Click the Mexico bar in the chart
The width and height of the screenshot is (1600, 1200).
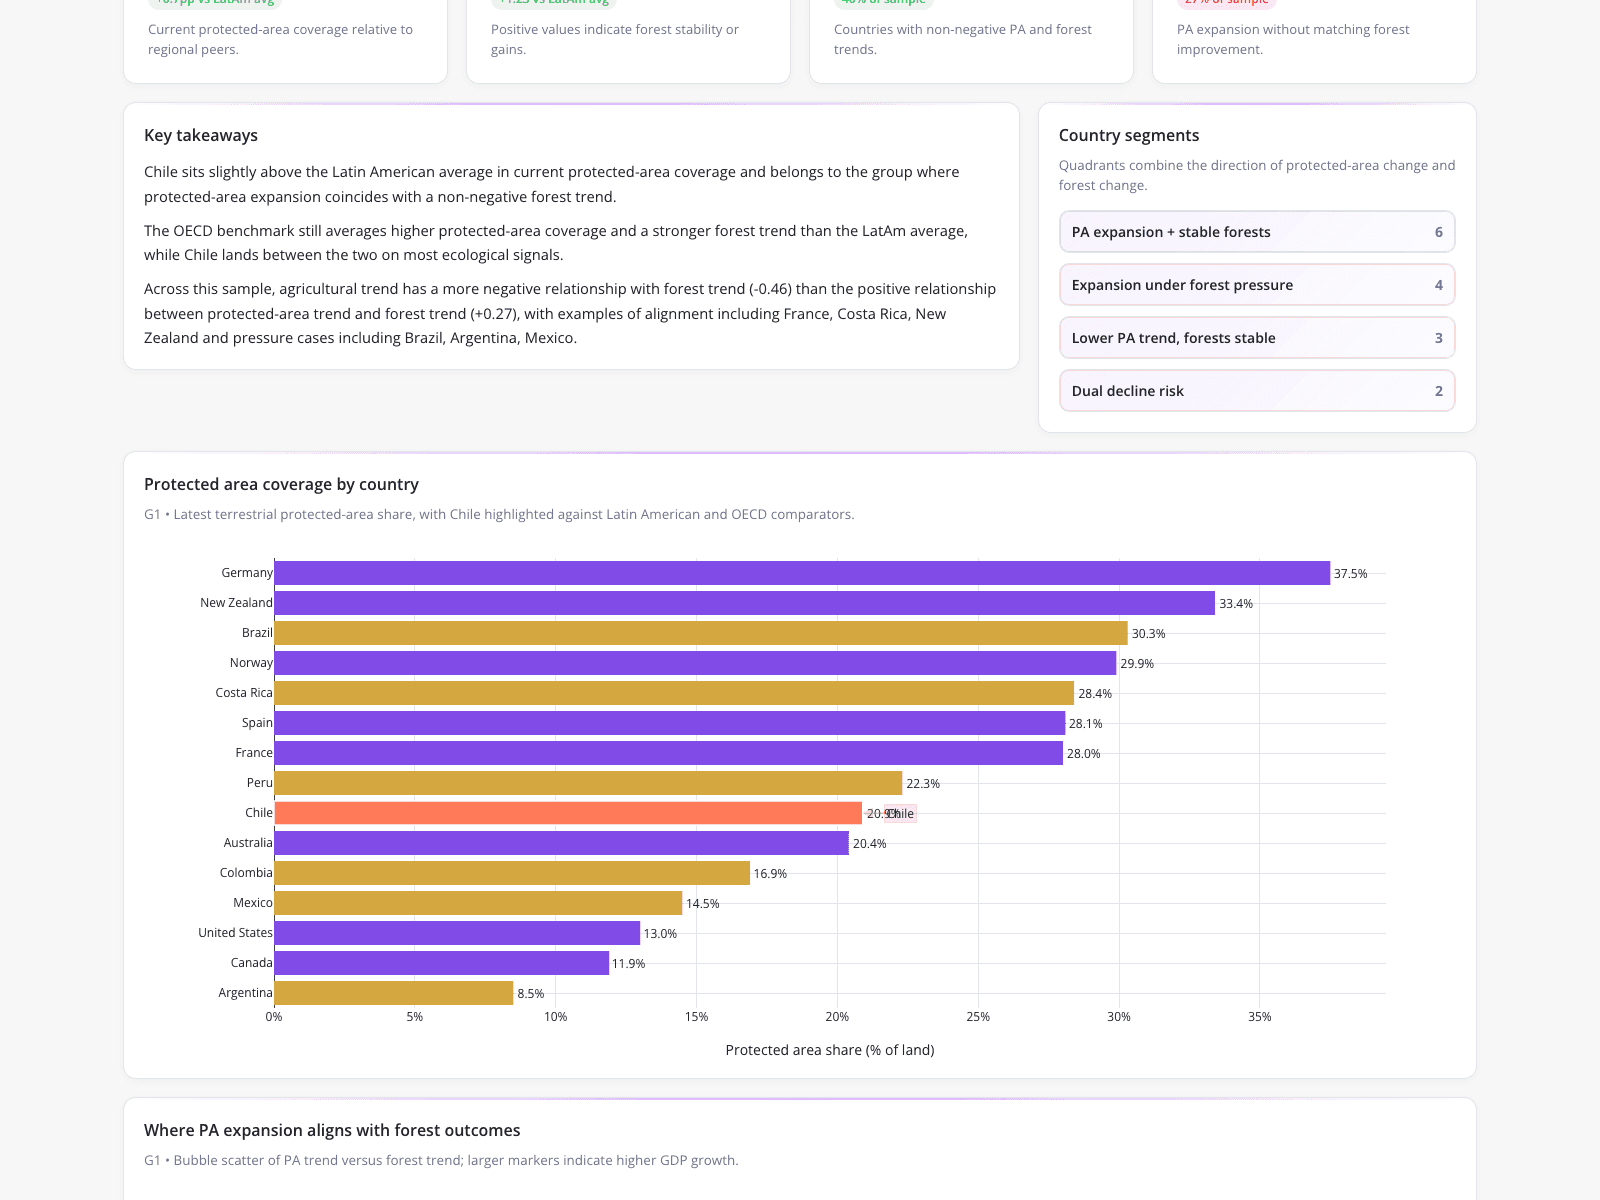pyautogui.click(x=478, y=903)
